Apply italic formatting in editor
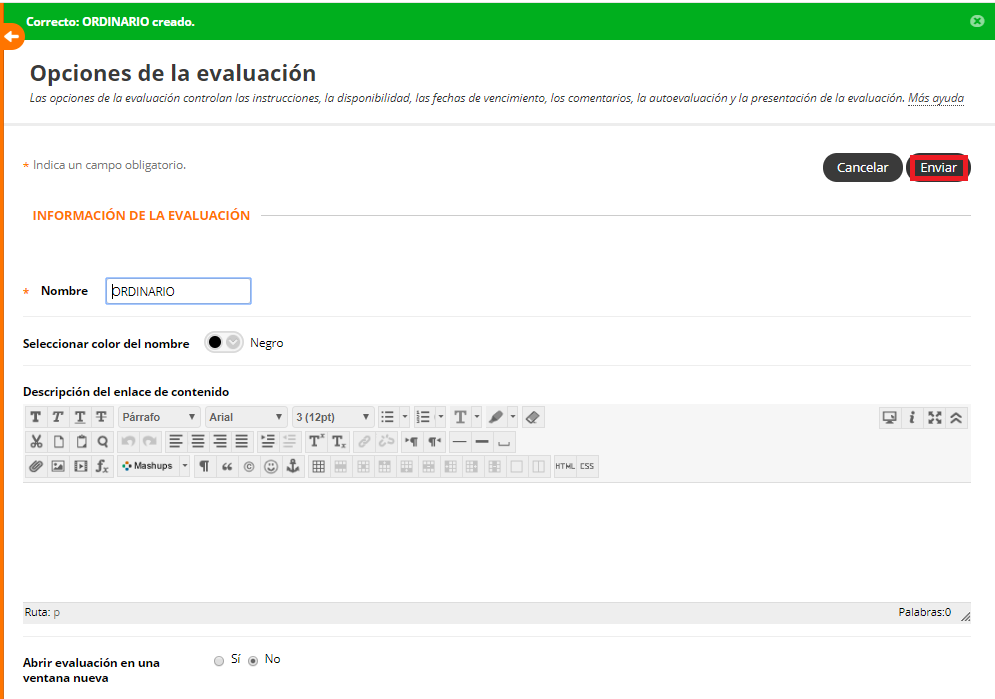995x699 pixels. [58, 417]
